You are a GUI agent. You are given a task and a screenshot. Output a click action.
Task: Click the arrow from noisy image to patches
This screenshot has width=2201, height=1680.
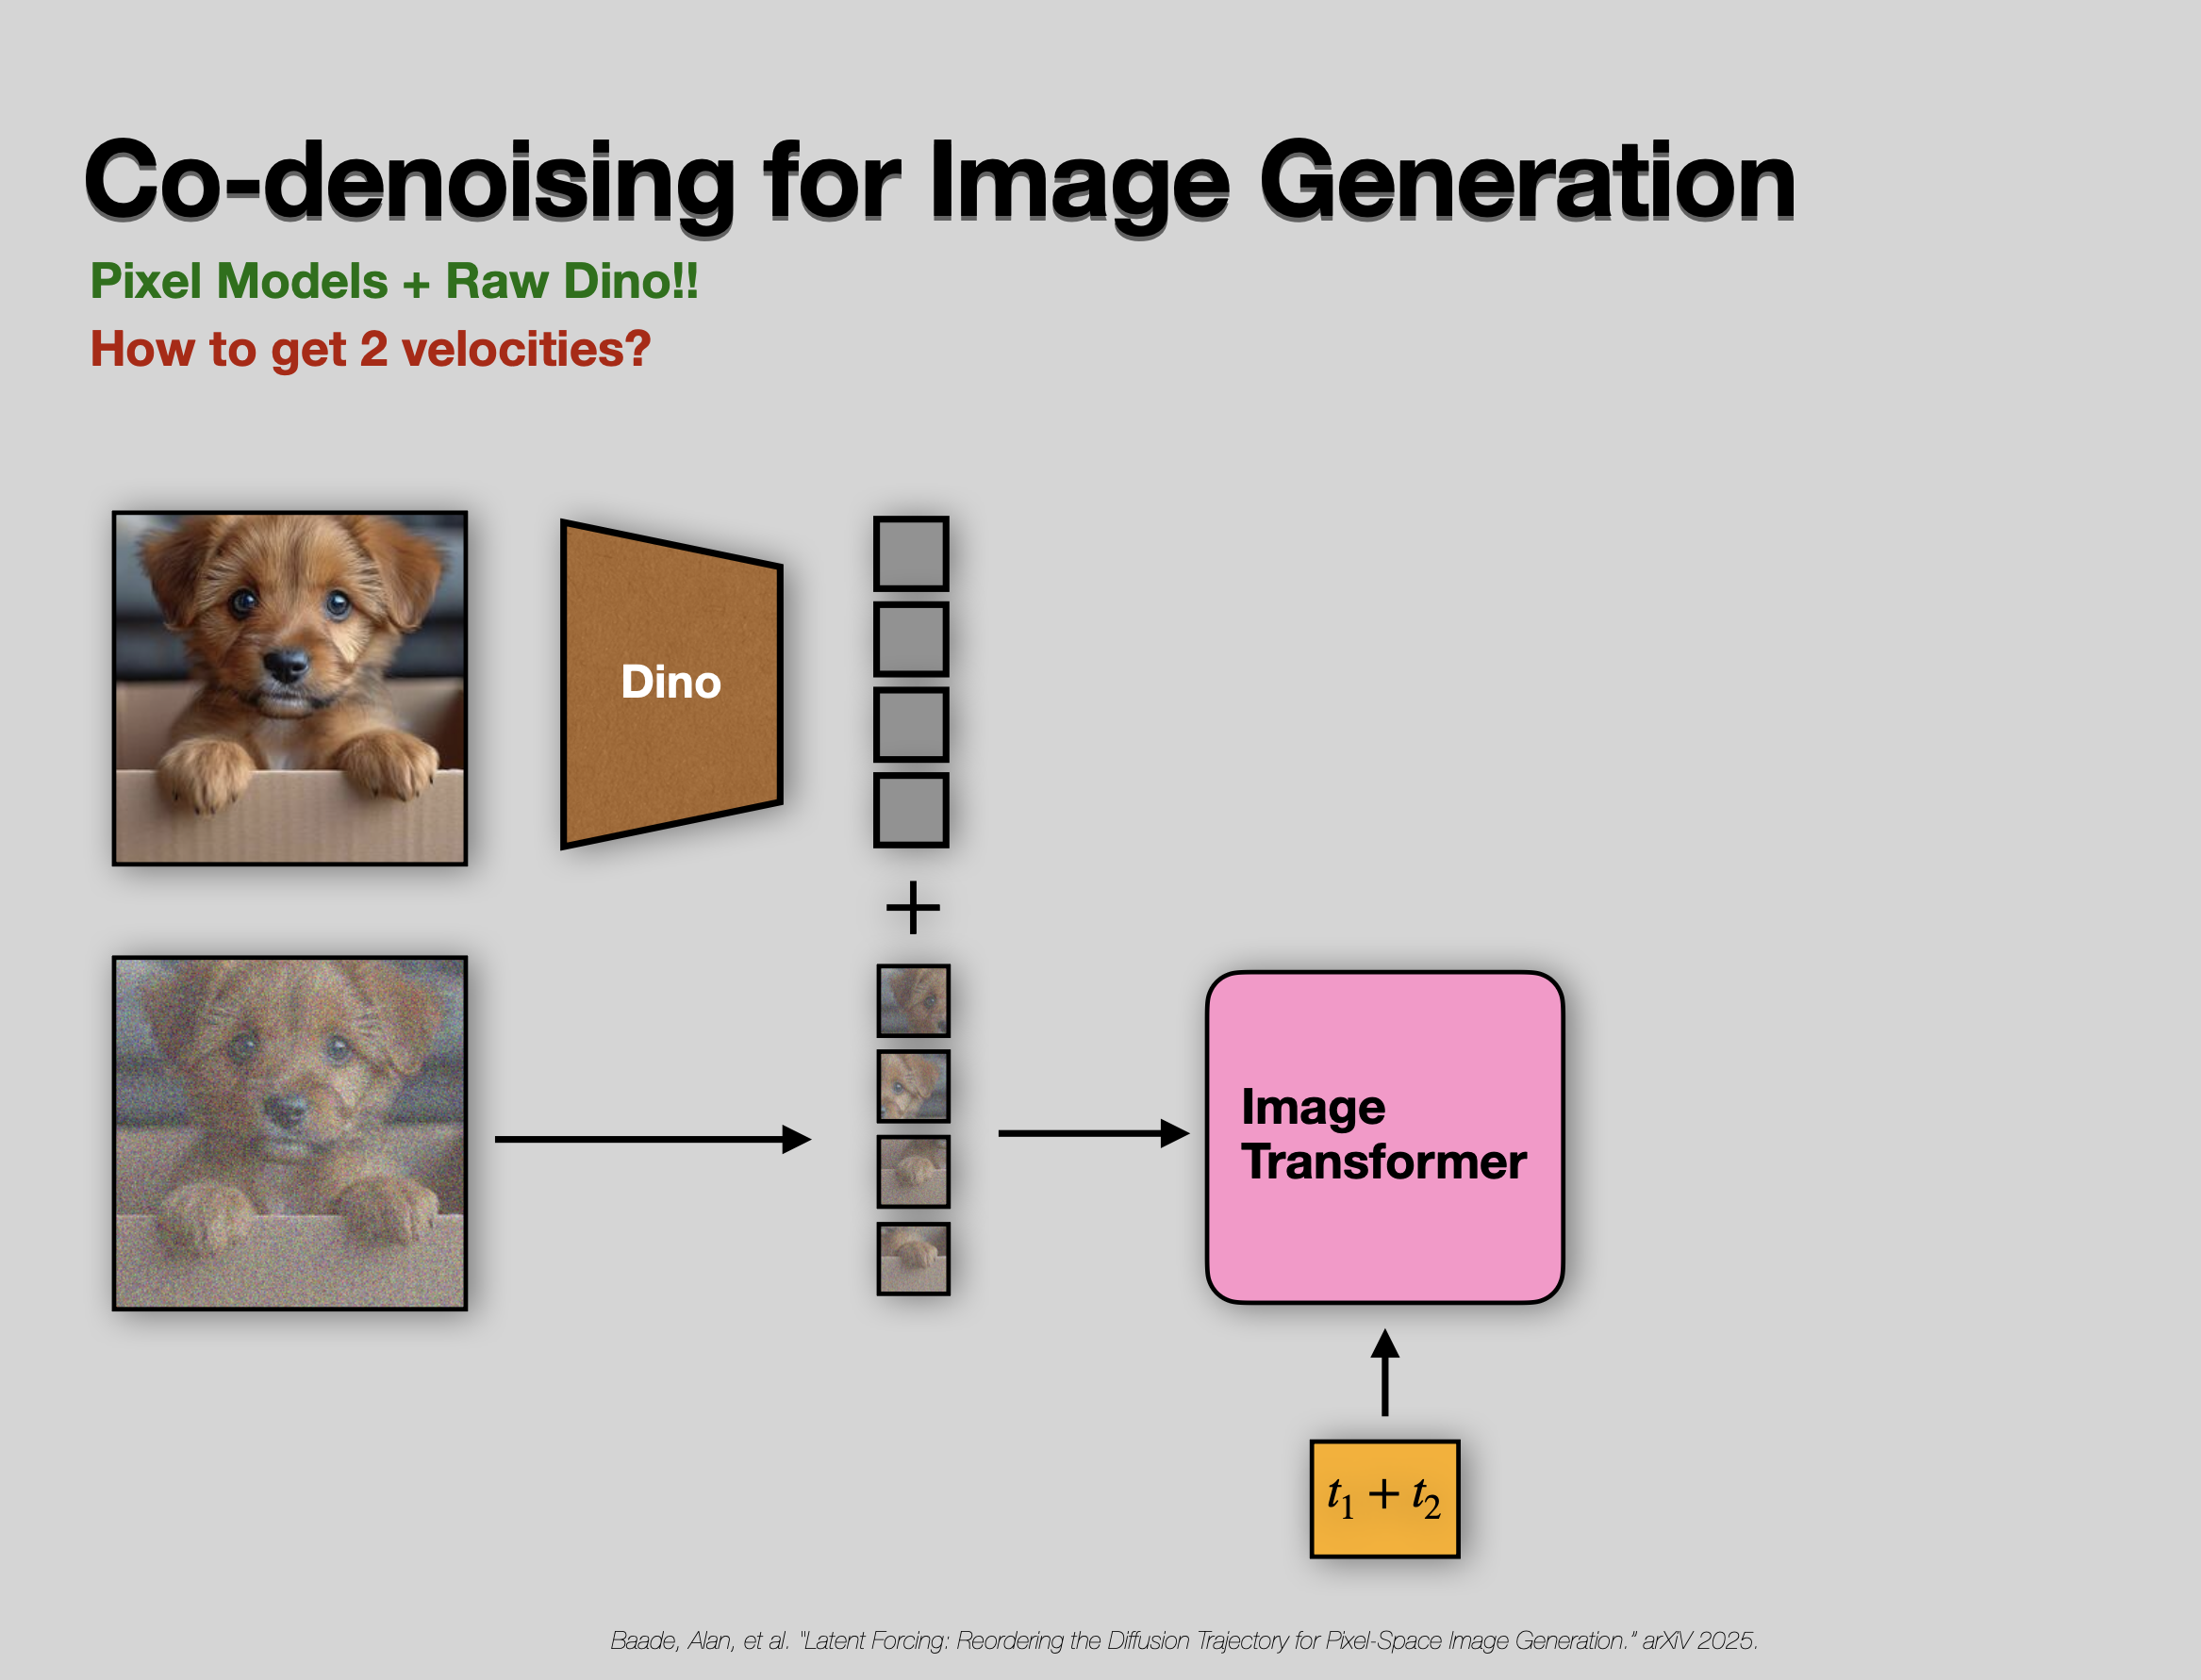[x=653, y=1139]
